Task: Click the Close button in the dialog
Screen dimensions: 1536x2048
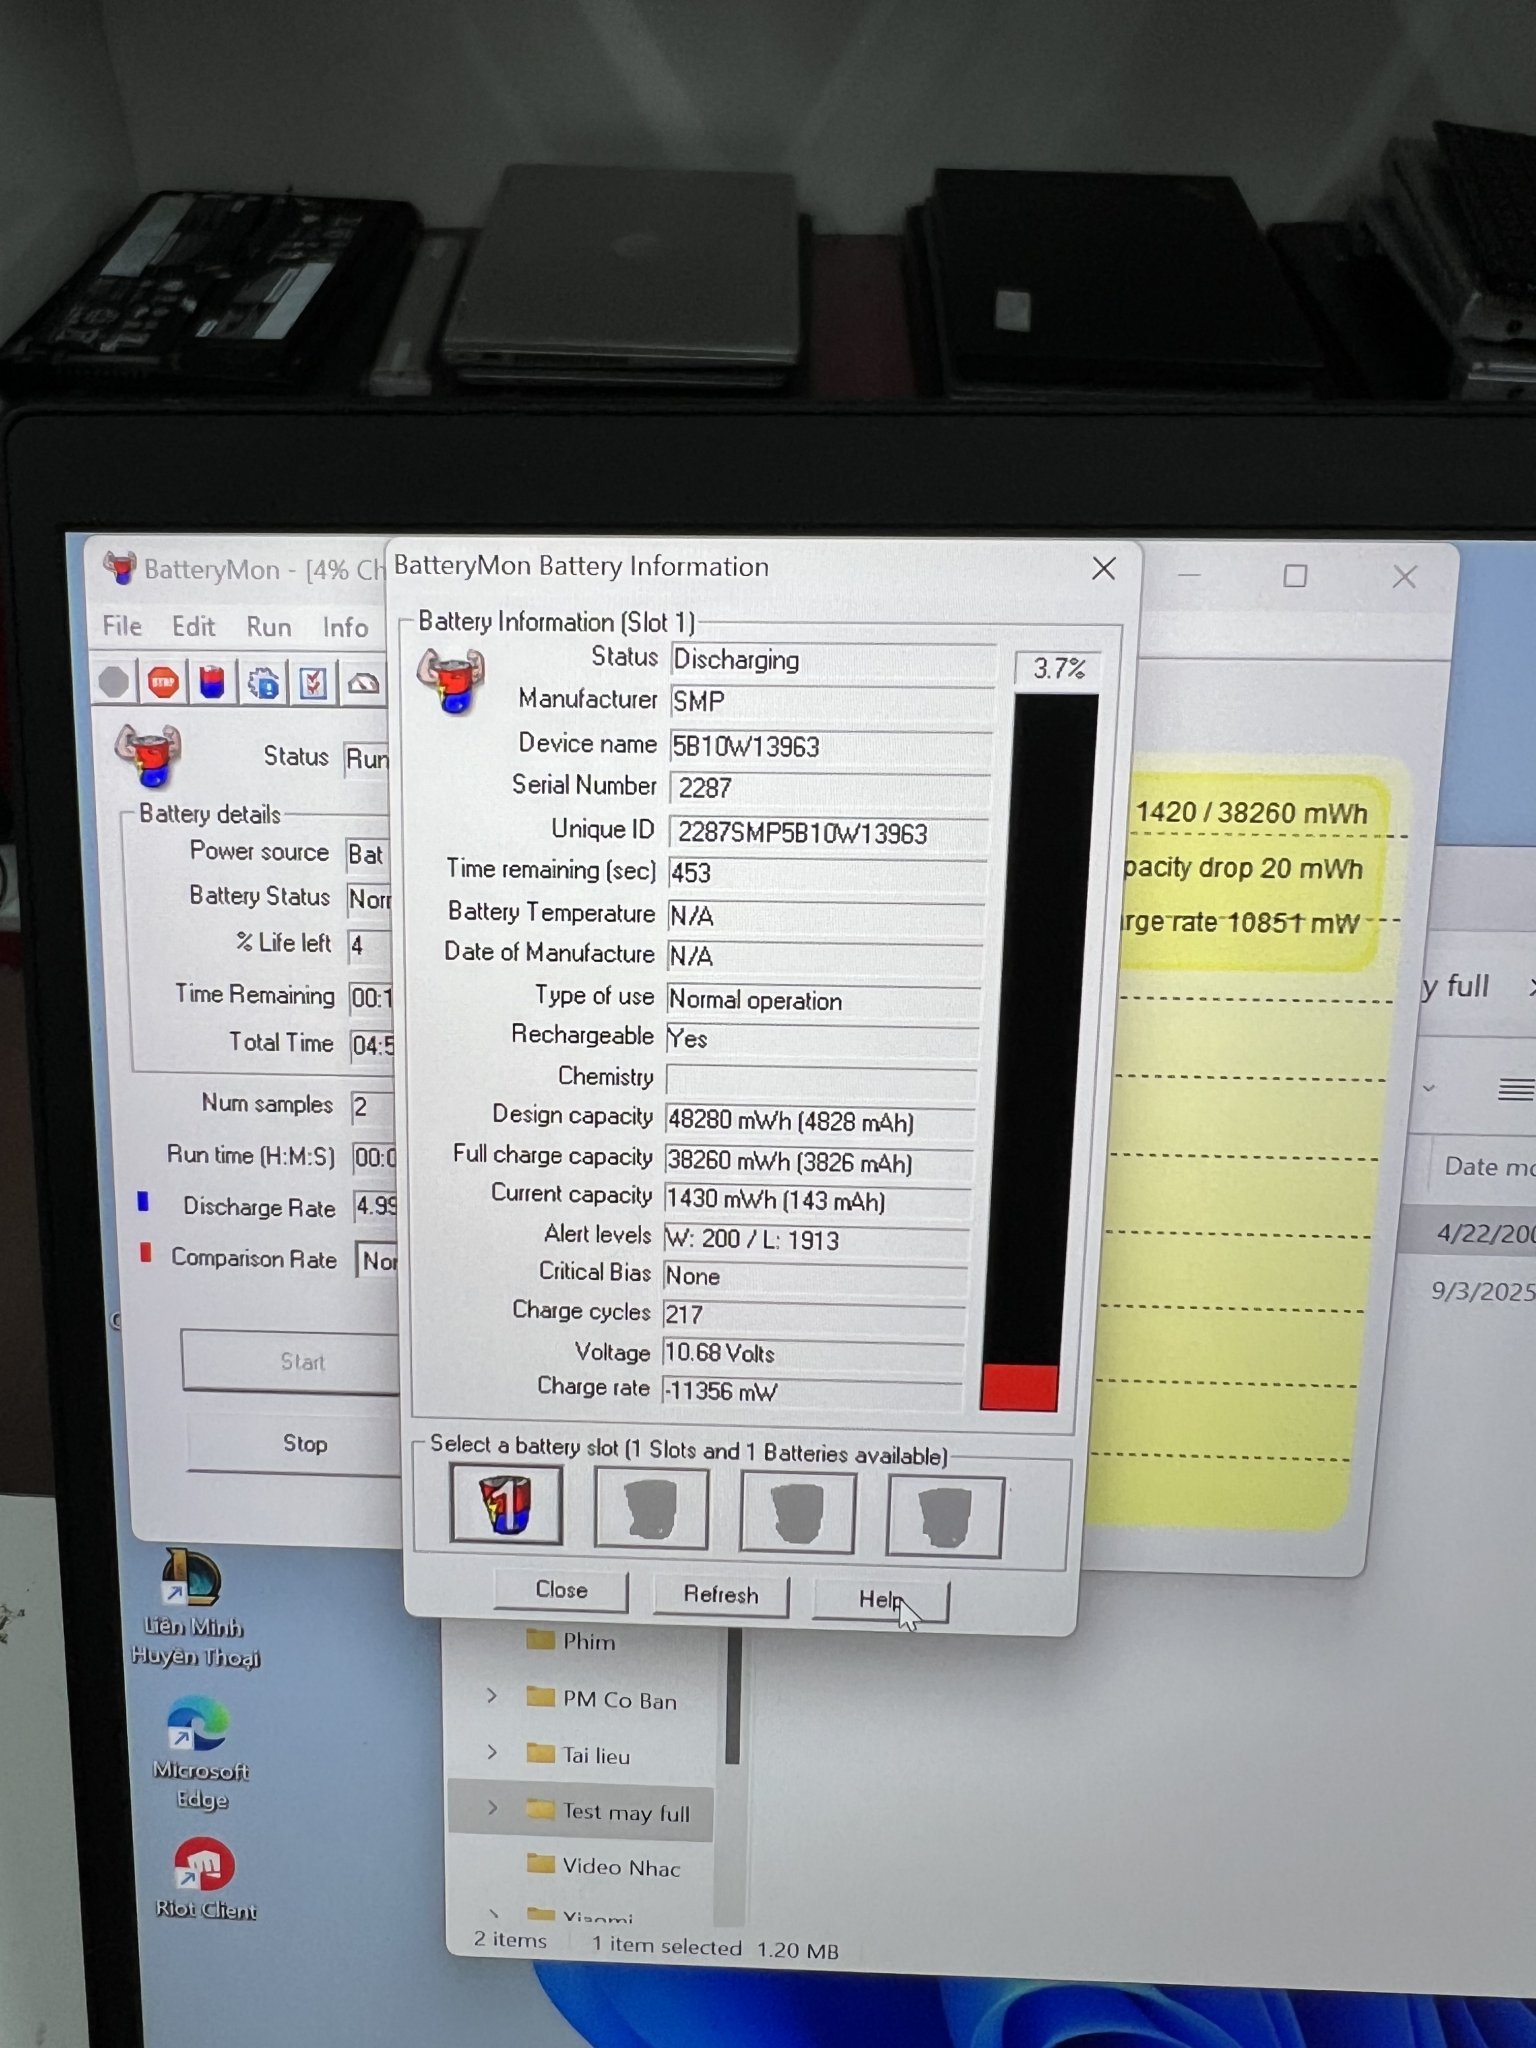Action: pos(561,1590)
